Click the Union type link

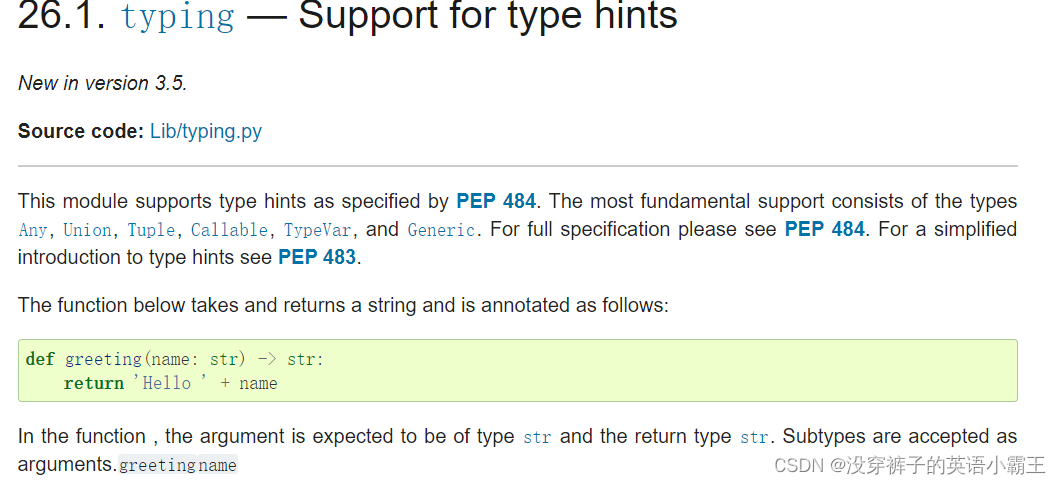point(87,230)
